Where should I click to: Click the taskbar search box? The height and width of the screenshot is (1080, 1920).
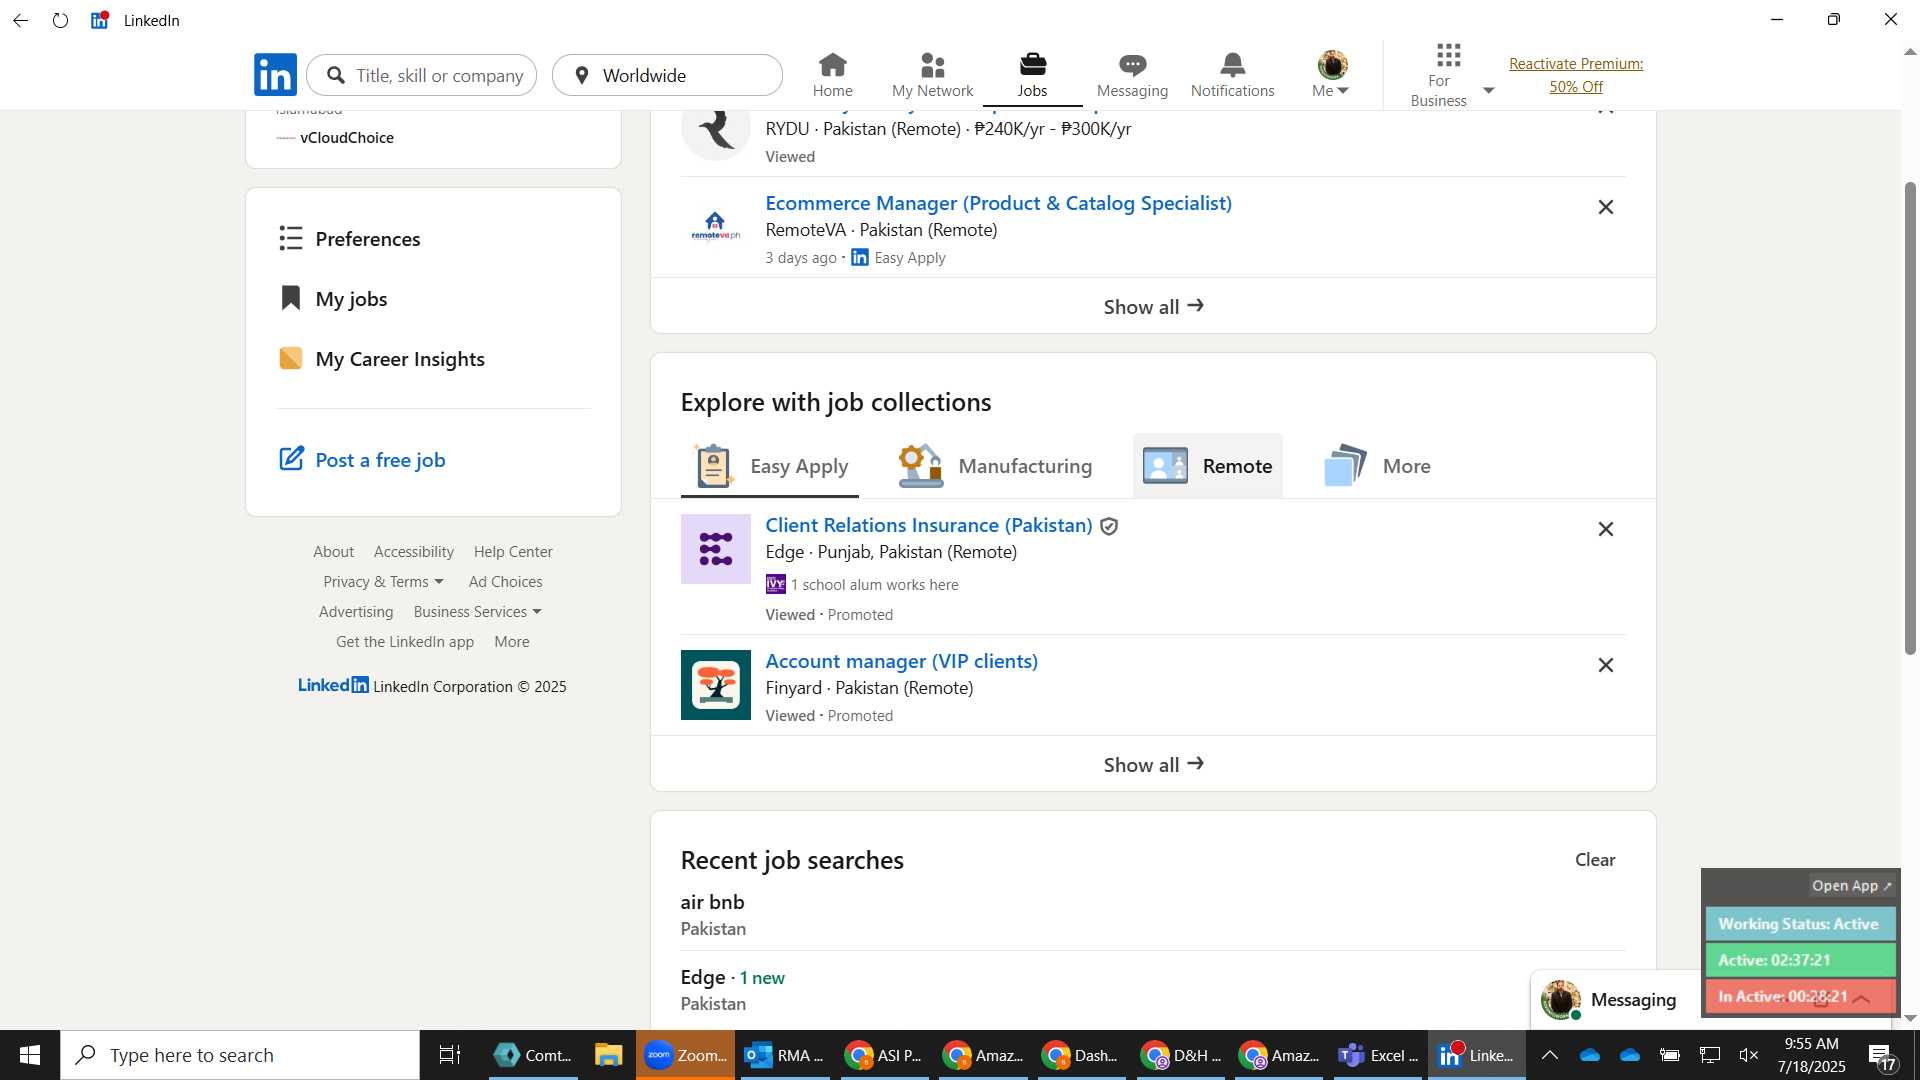(x=240, y=1055)
